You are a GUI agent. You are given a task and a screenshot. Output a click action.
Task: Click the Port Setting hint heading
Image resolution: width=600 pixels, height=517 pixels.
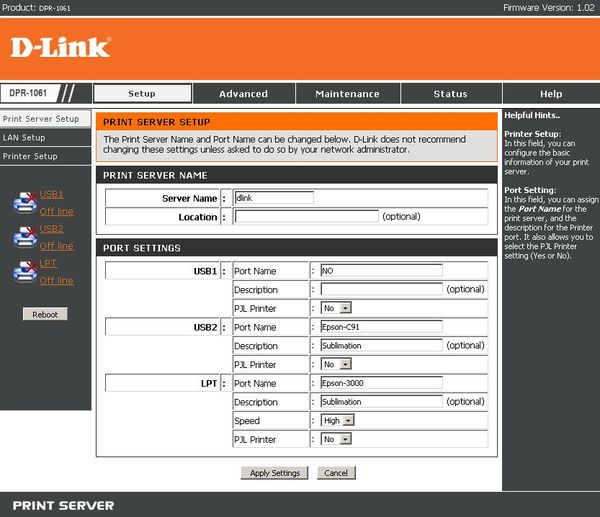(530, 190)
